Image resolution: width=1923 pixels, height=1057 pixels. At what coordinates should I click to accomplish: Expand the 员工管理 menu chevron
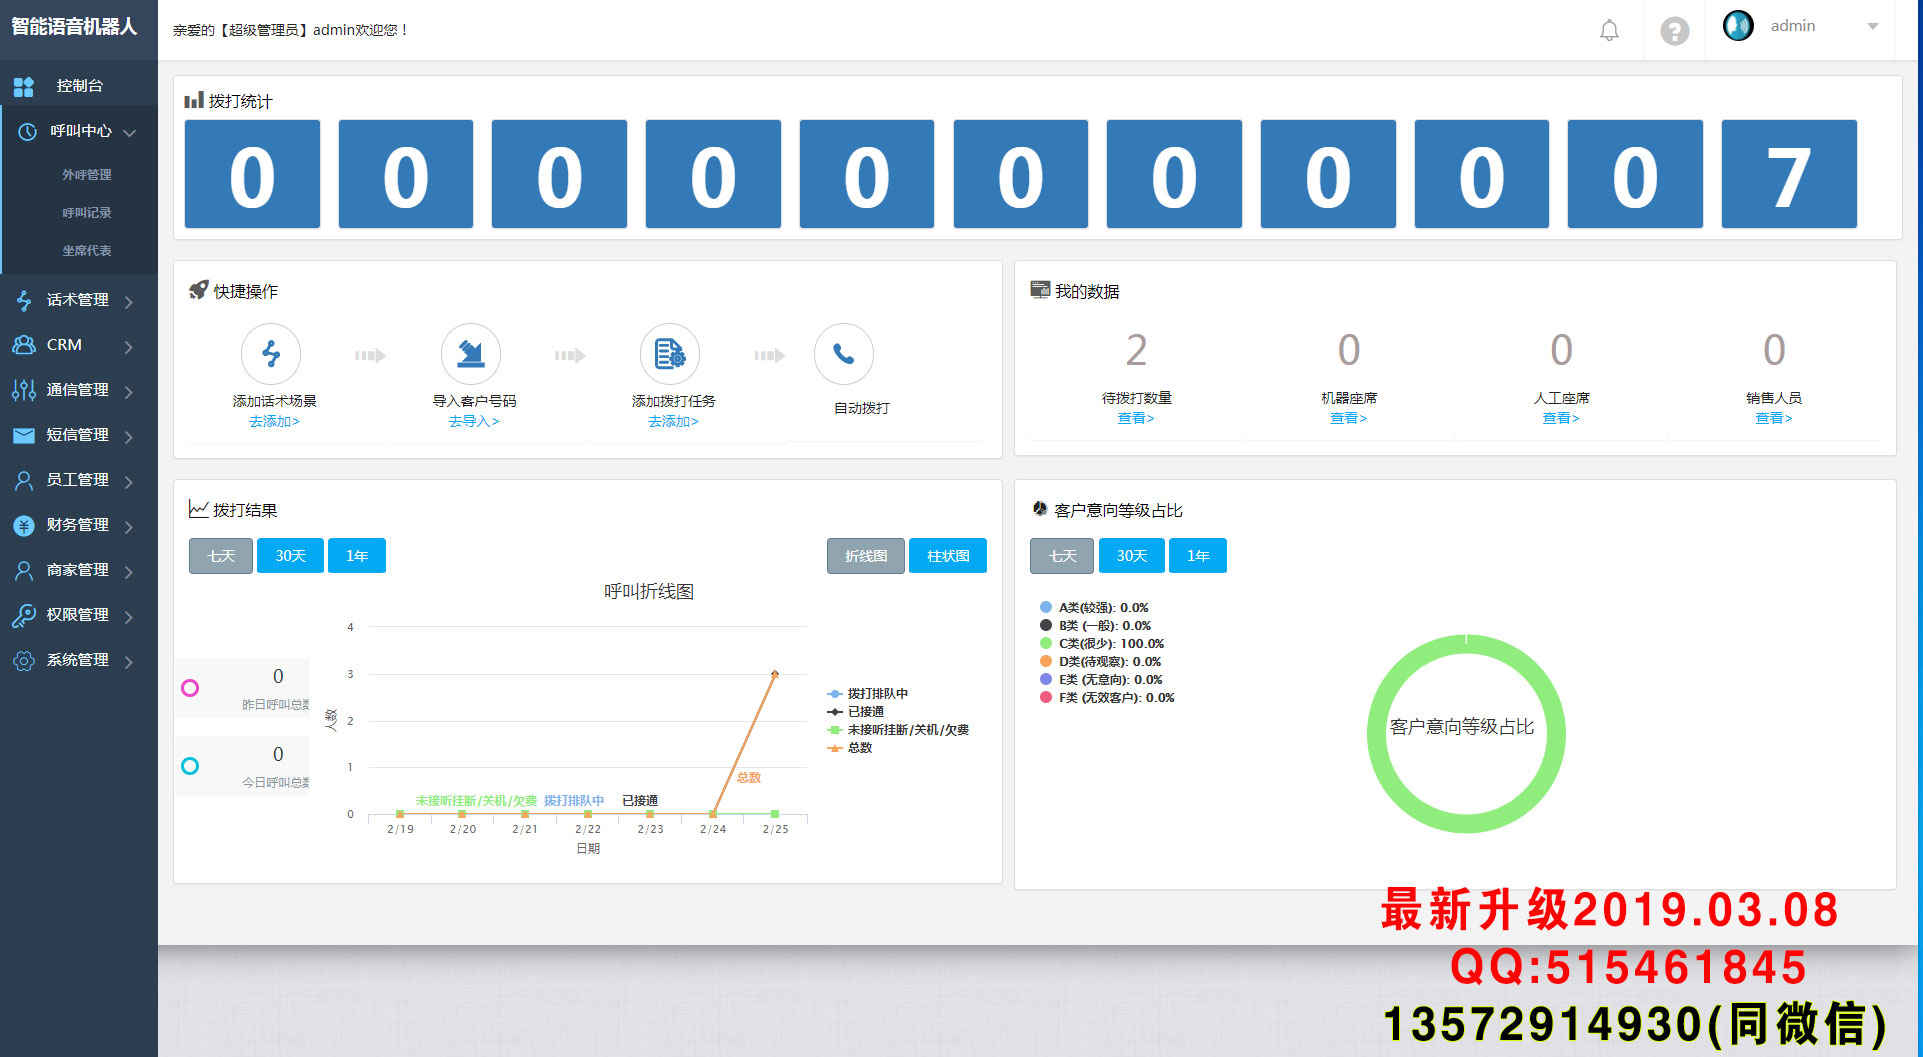point(129,481)
